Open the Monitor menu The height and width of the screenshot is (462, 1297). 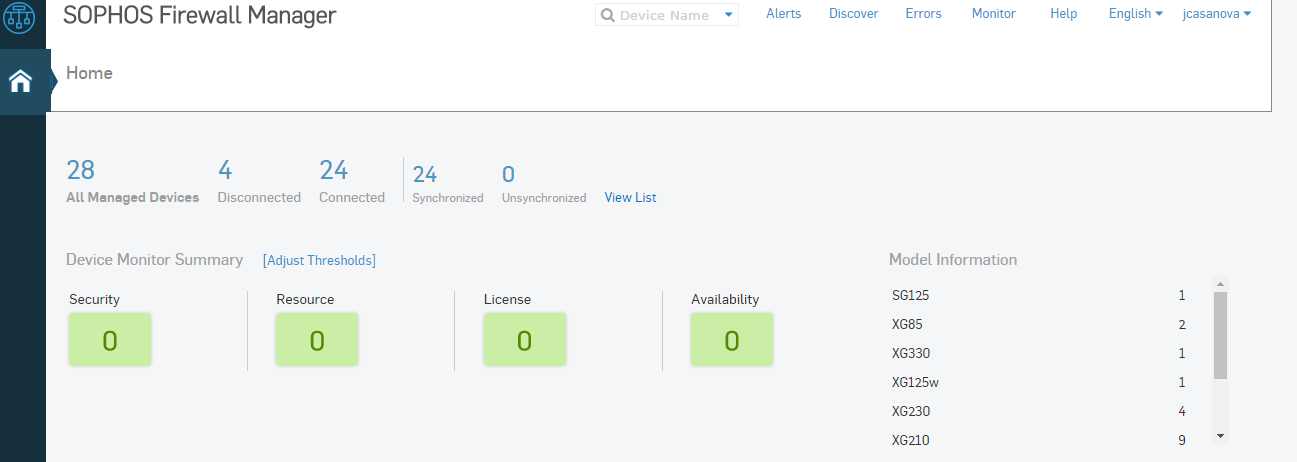[994, 14]
